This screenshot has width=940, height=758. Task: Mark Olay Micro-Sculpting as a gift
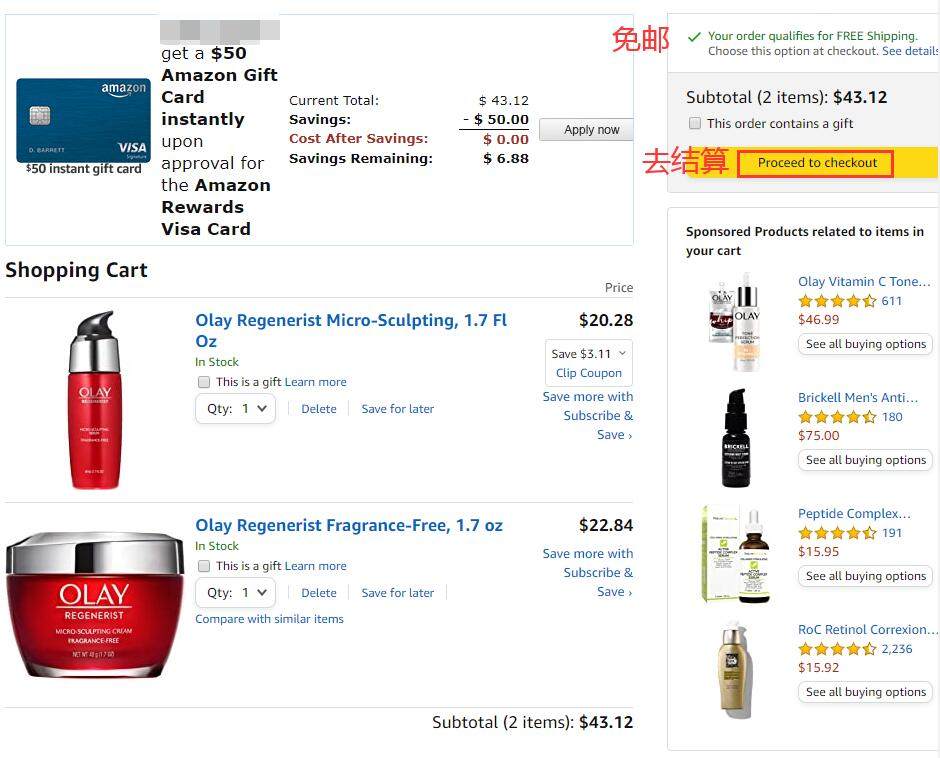tap(204, 382)
